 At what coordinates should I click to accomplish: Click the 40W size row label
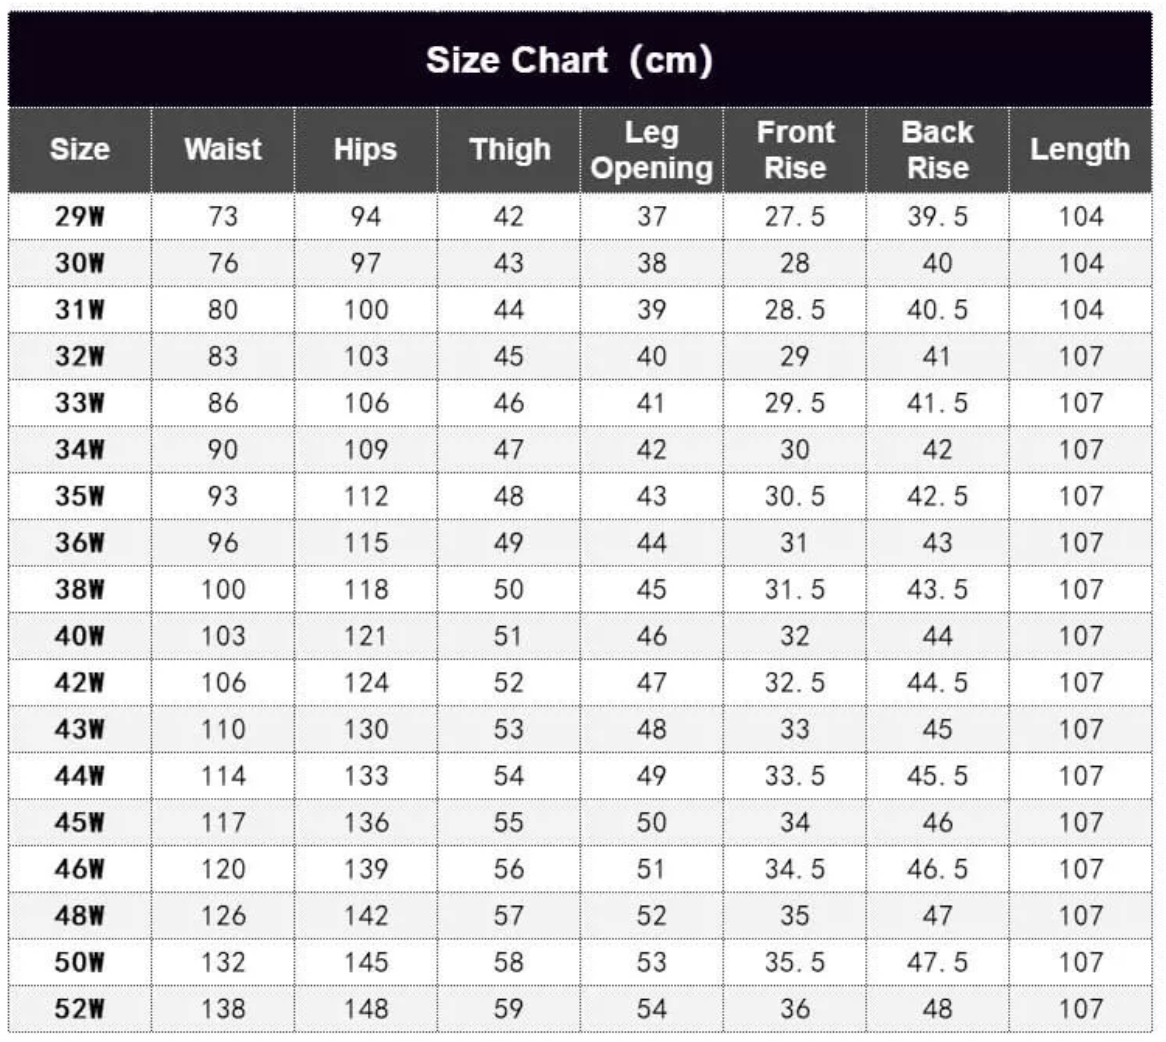click(80, 636)
